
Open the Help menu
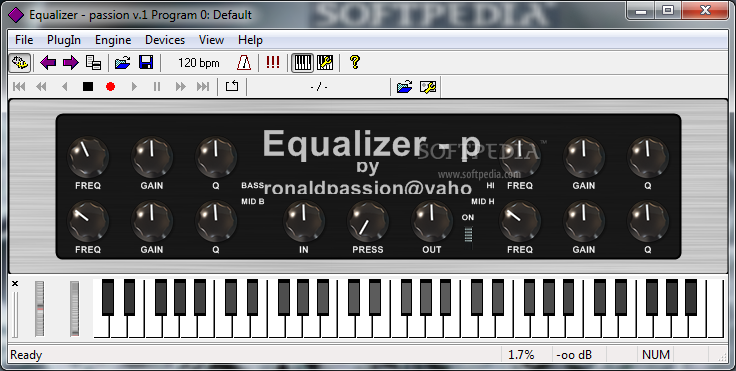pyautogui.click(x=250, y=40)
